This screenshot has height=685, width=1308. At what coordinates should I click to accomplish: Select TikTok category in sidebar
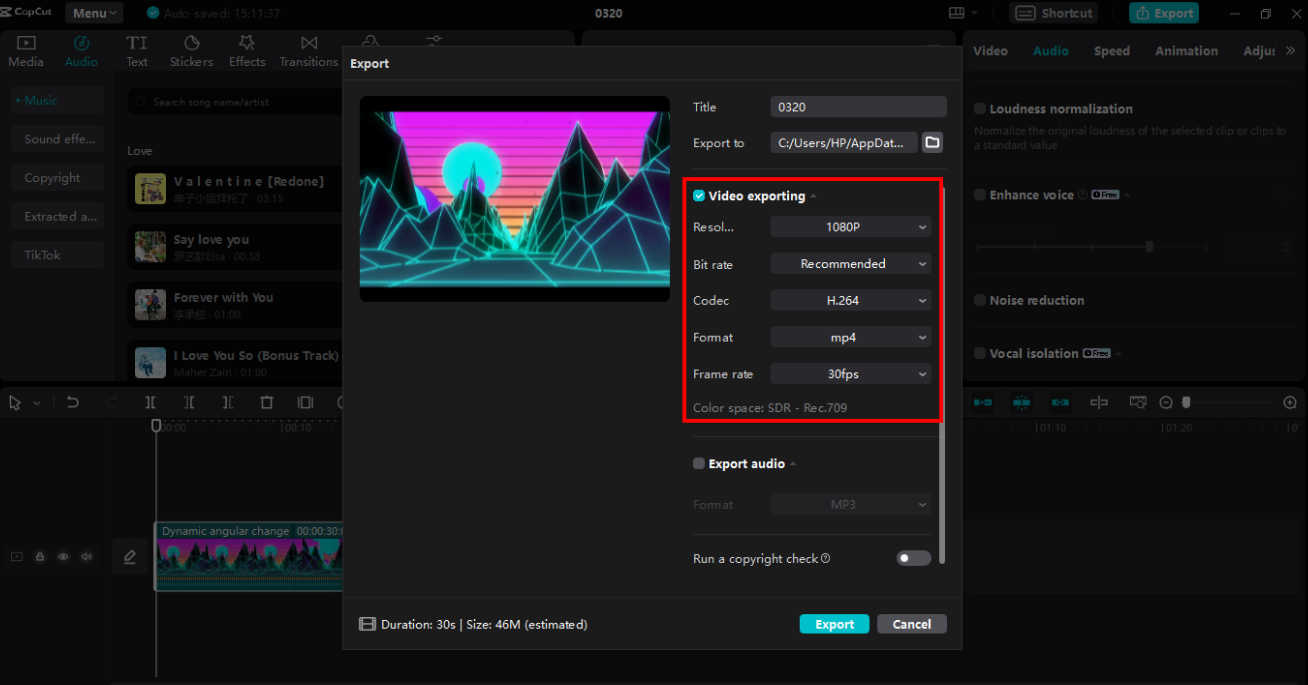pyautogui.click(x=58, y=255)
